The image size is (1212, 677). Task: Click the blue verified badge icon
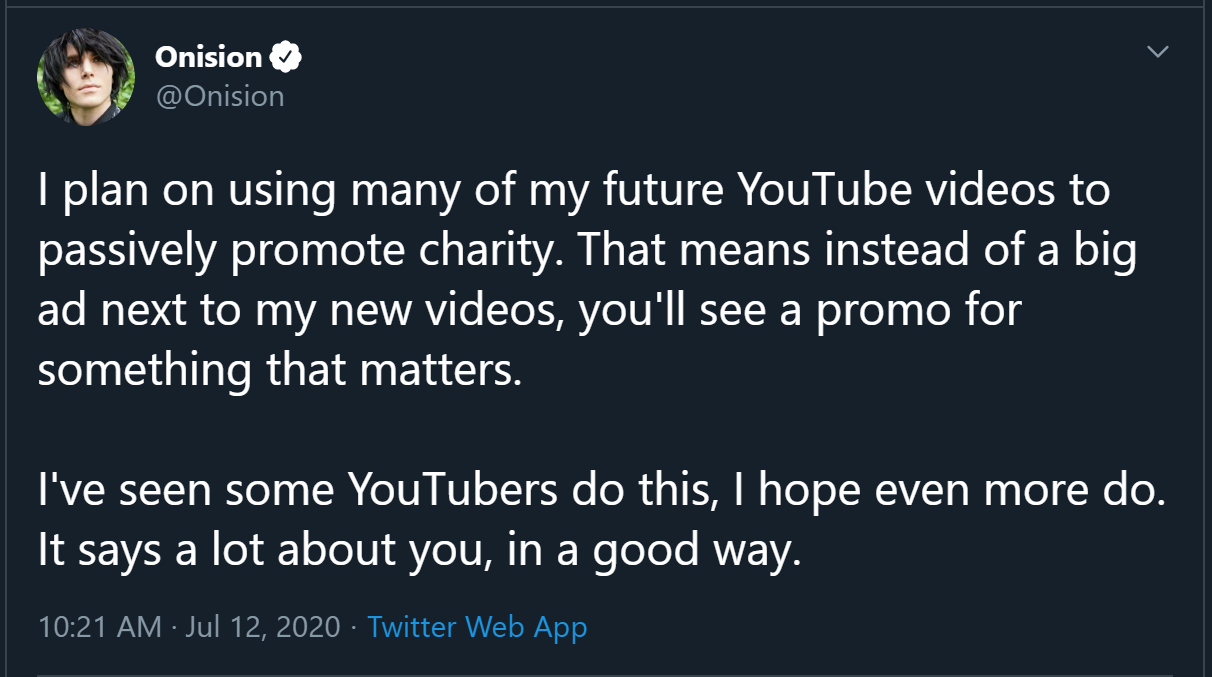(x=287, y=58)
